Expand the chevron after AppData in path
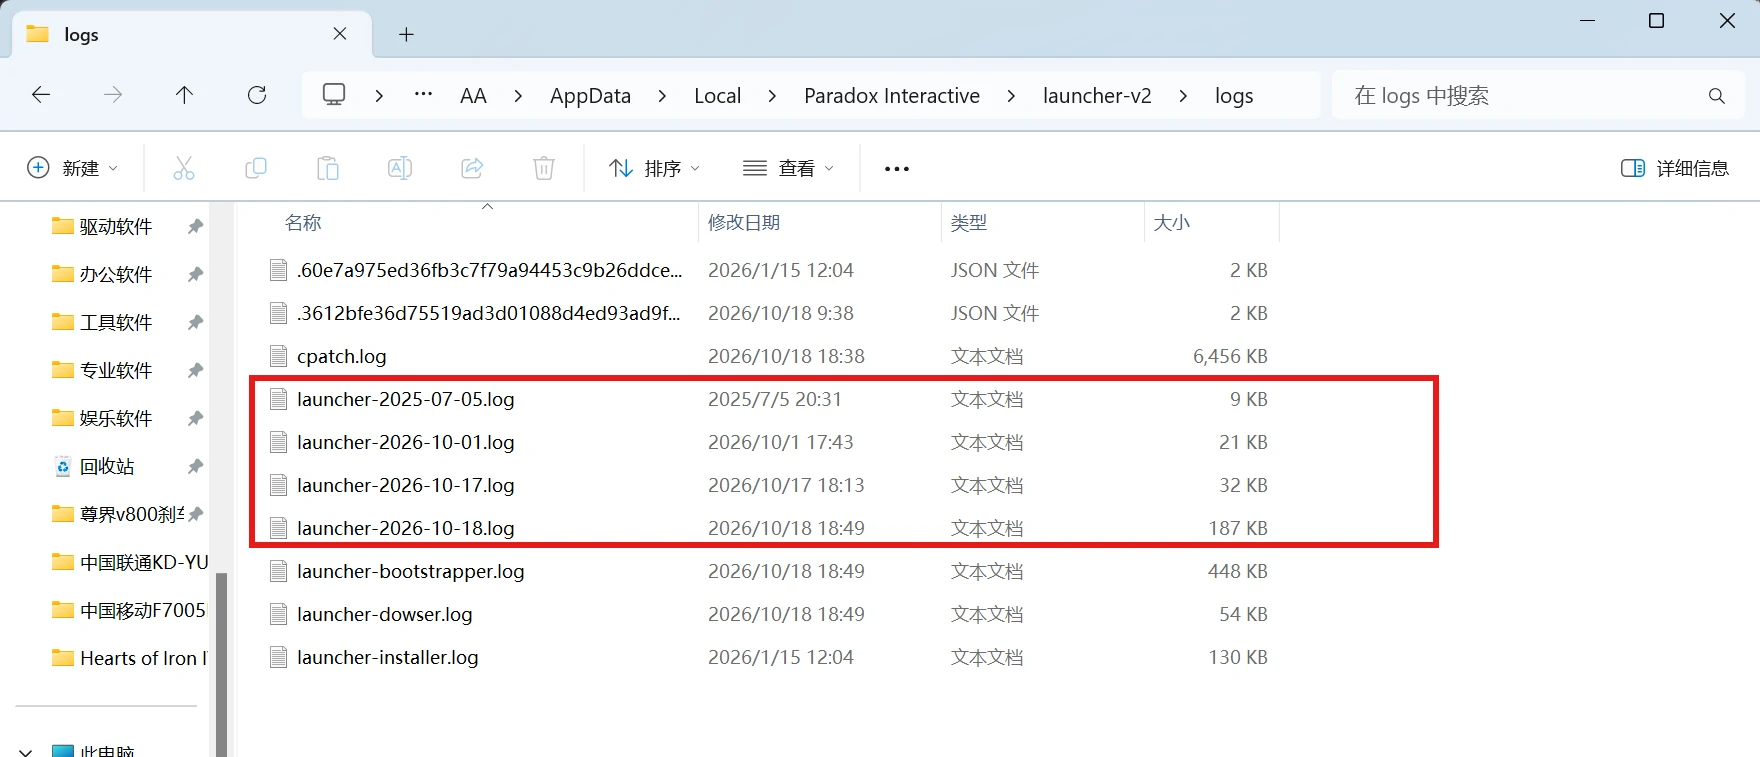The width and height of the screenshot is (1760, 757). 662,96
